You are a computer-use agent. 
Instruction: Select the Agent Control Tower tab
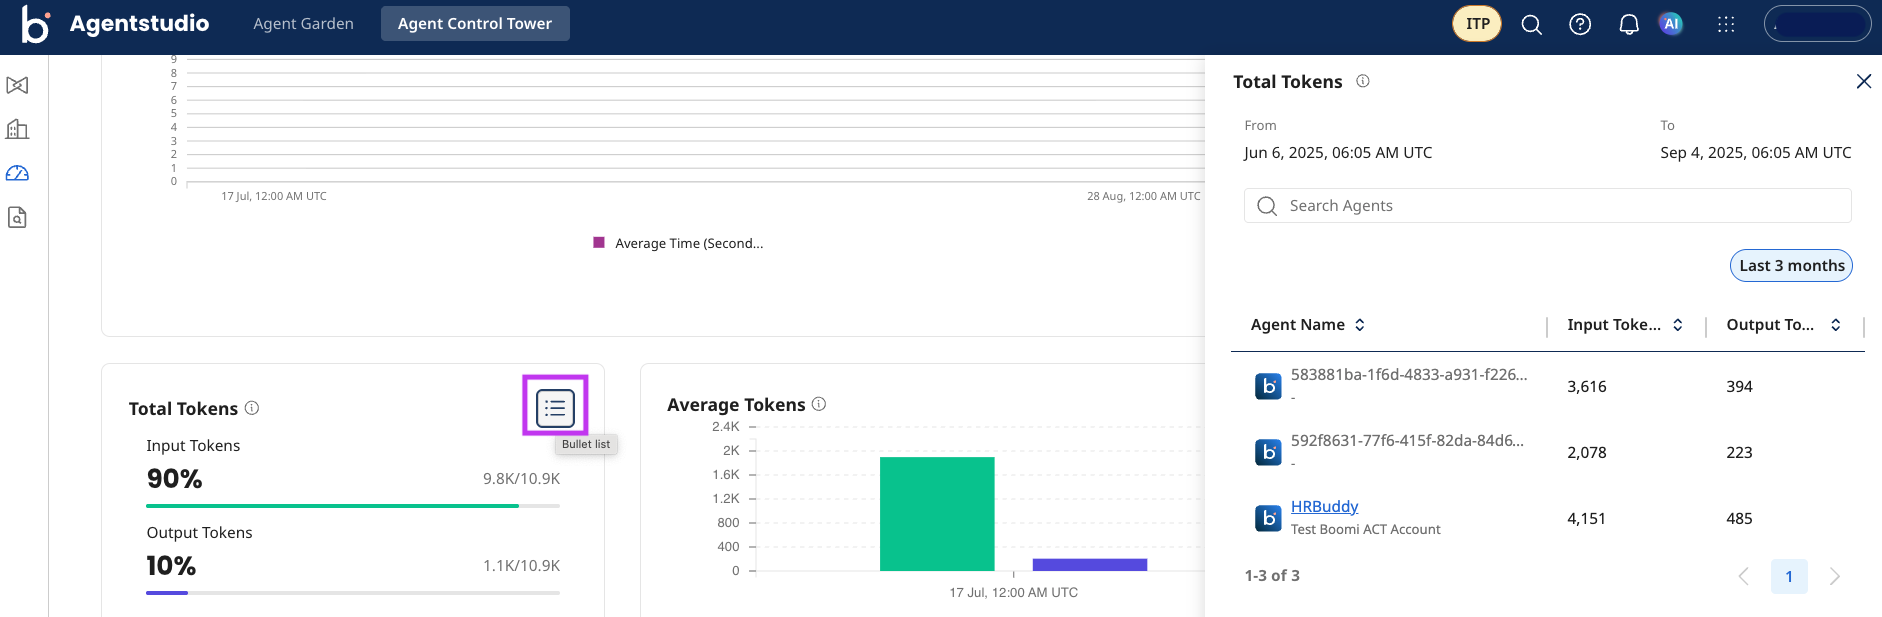474,24
